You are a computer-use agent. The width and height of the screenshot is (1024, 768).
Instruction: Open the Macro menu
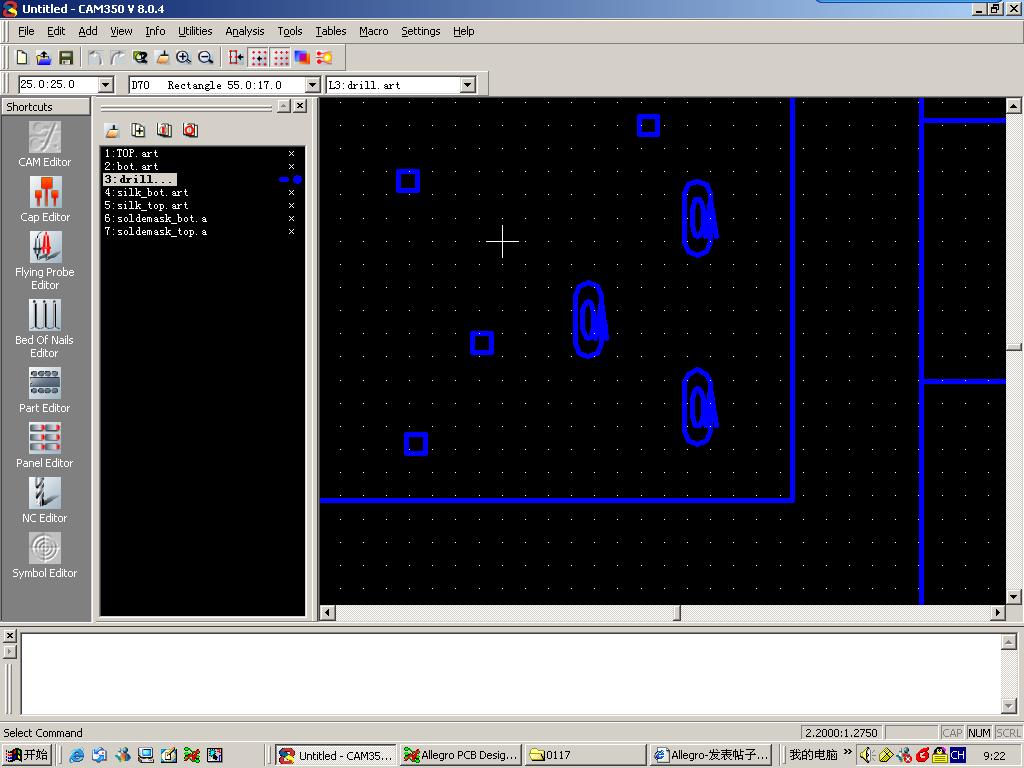coord(373,31)
